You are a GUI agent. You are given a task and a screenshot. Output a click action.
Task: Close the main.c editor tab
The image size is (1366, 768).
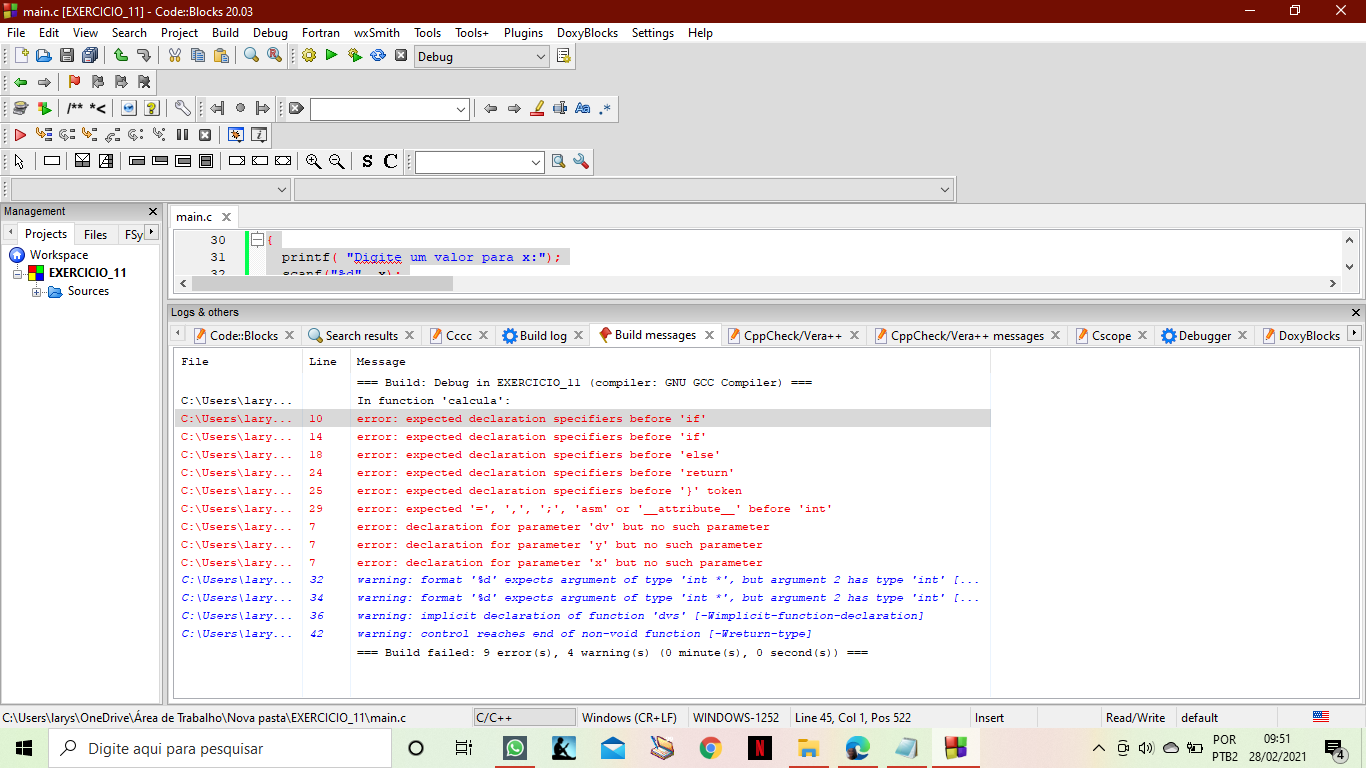pos(227,217)
